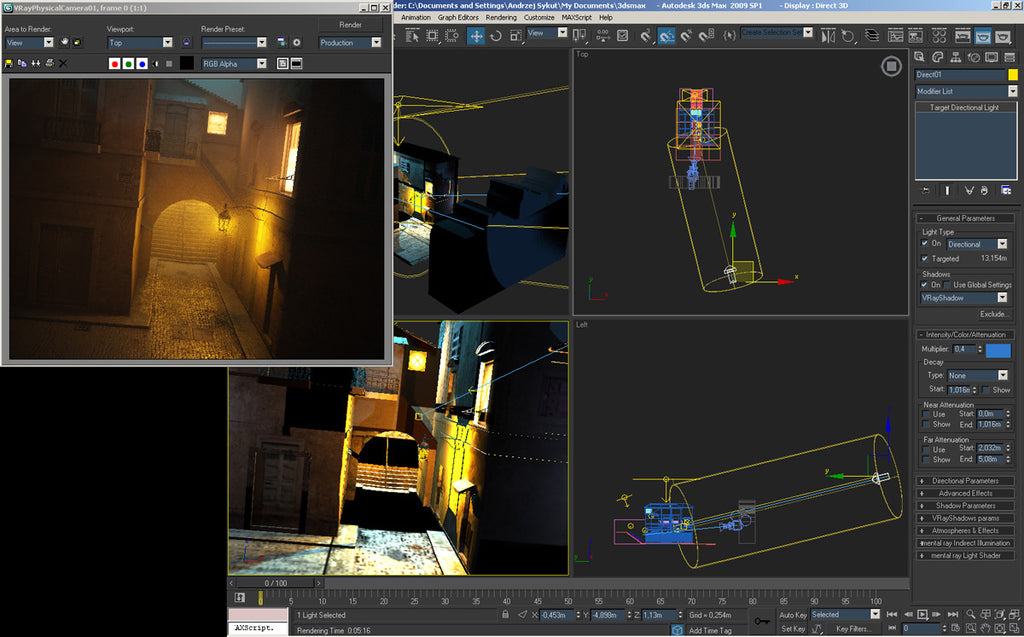Open the Exclude dialog for the light
Image resolution: width=1024 pixels, height=637 pixels.
995,313
